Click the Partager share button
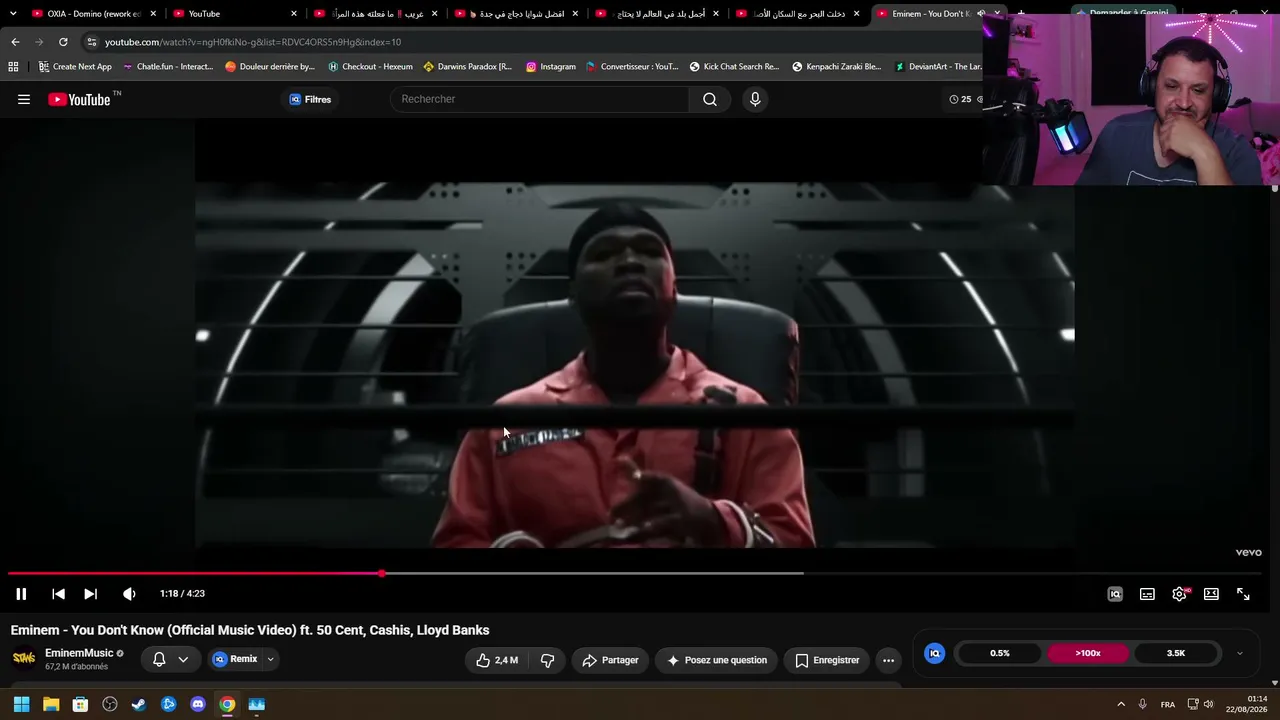The image size is (1280, 720). click(610, 660)
